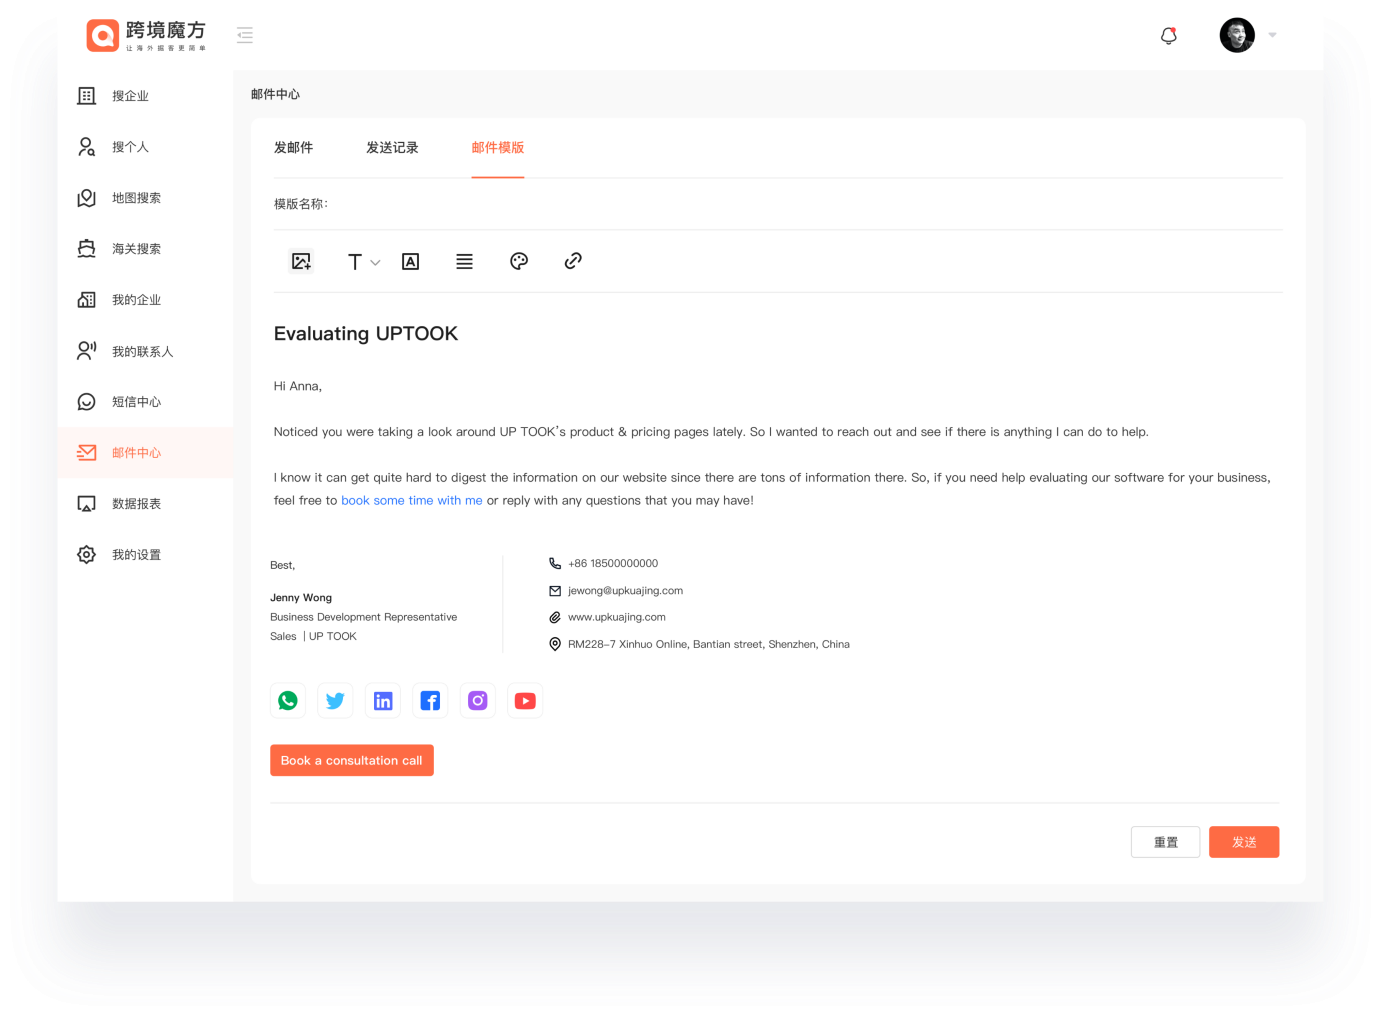This screenshot has height=1016, width=1381.
Task: Click the "Best," sign-off text
Action: point(283,566)
